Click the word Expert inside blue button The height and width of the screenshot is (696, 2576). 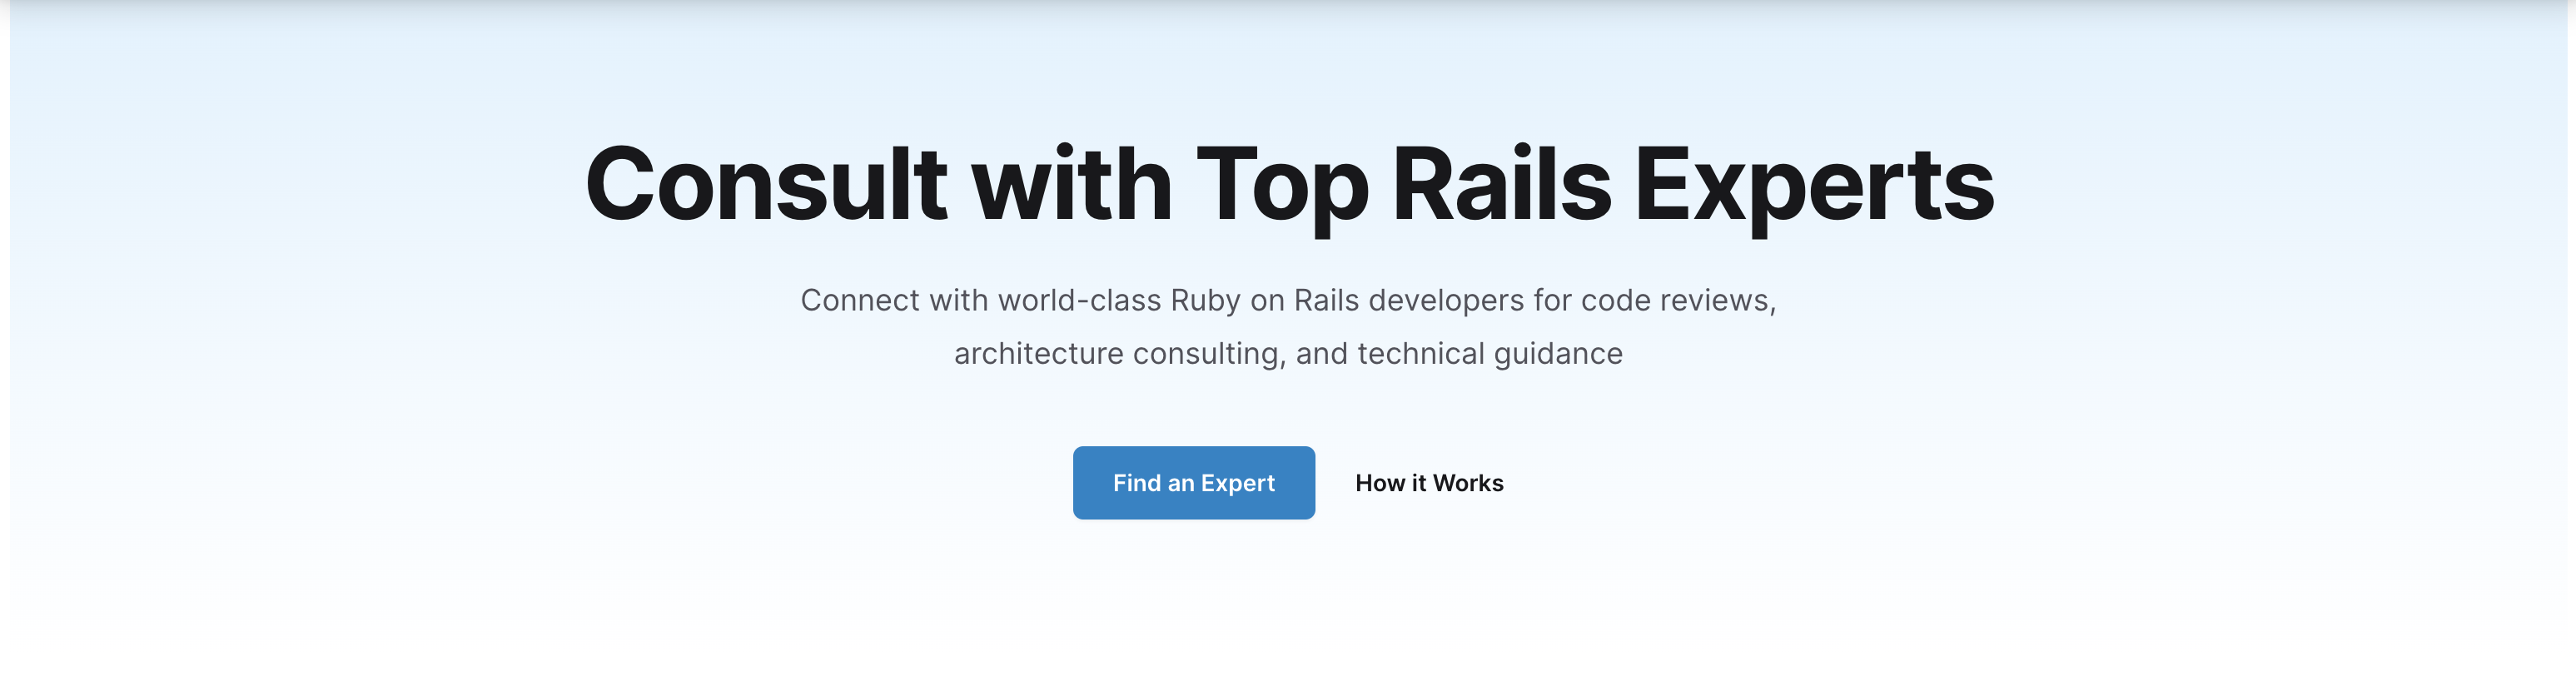[x=1238, y=484]
